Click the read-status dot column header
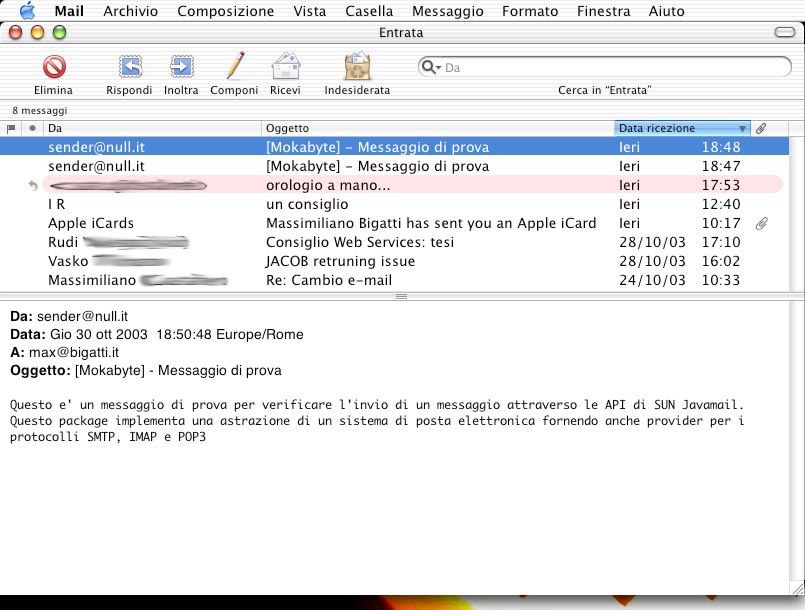Viewport: 805px width, 610px height. coord(32,128)
